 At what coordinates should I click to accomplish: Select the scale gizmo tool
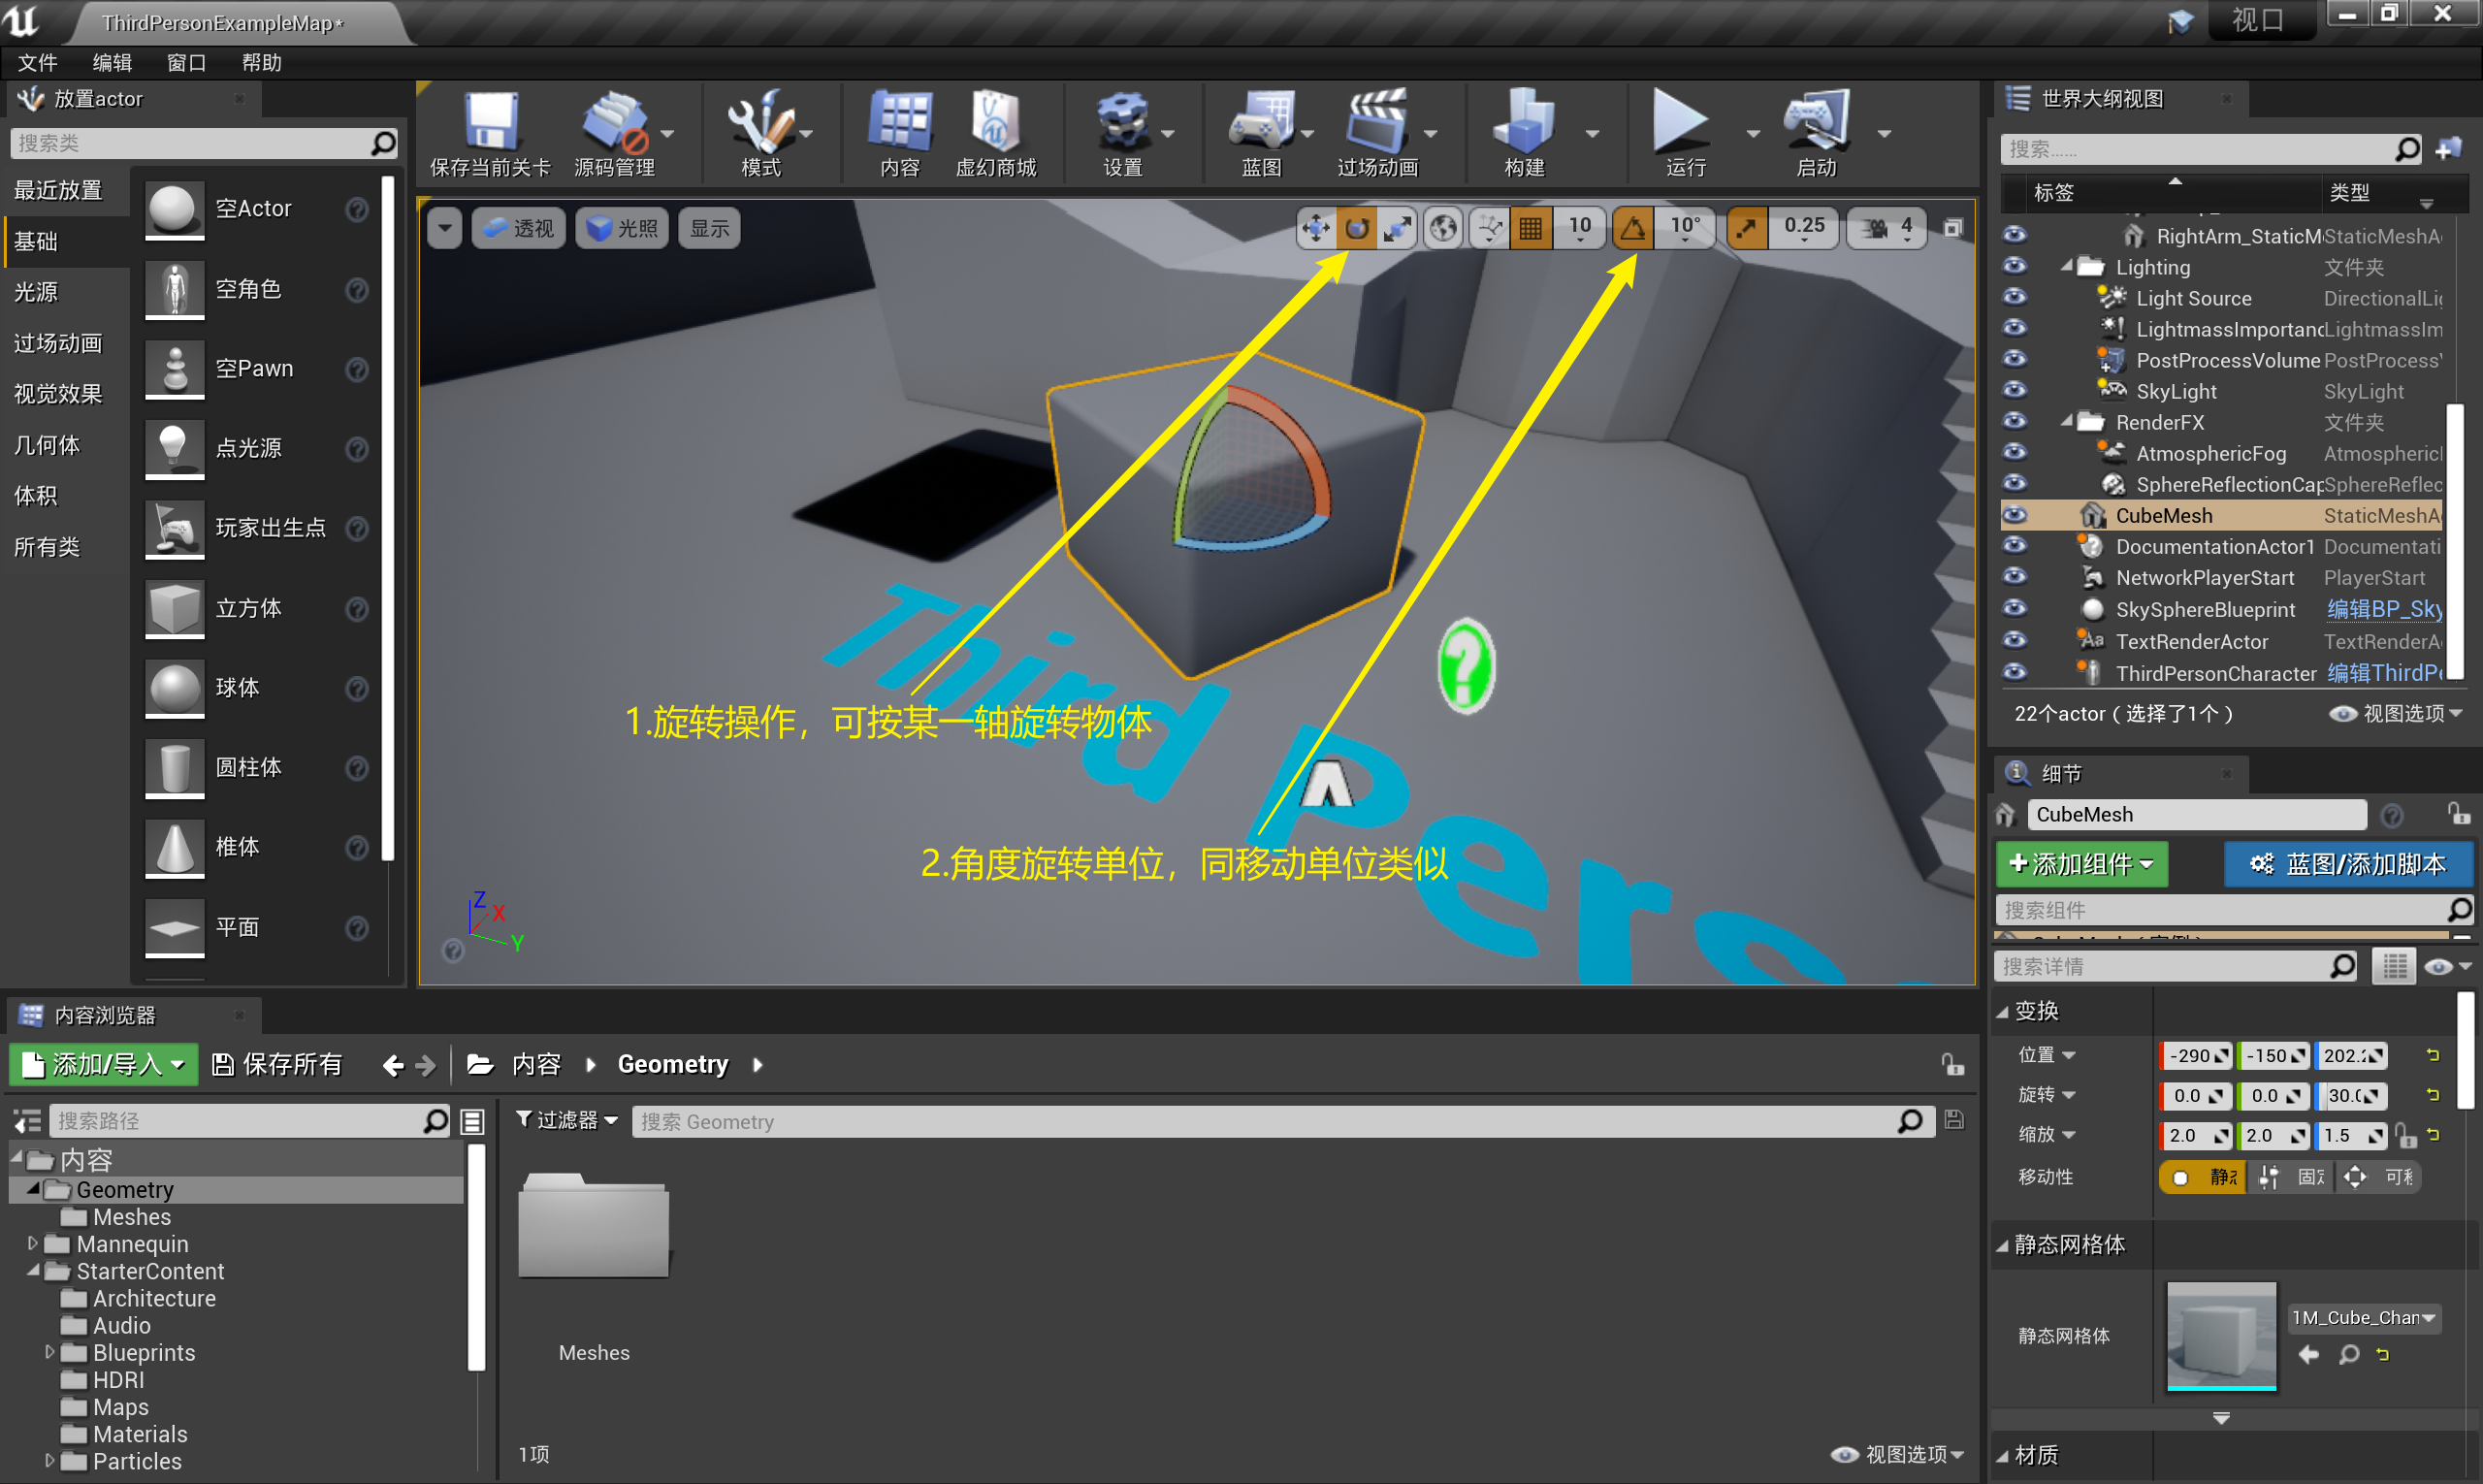click(x=1397, y=229)
